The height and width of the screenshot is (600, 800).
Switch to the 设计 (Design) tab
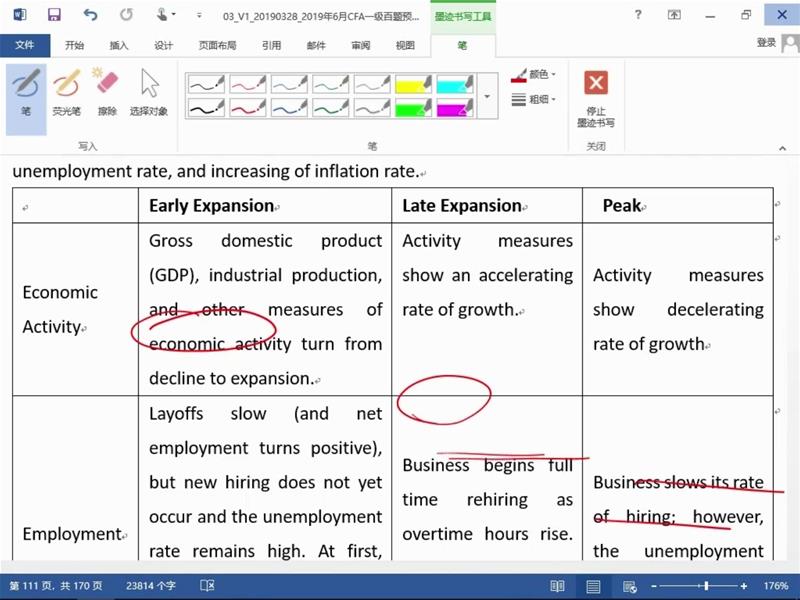point(163,45)
